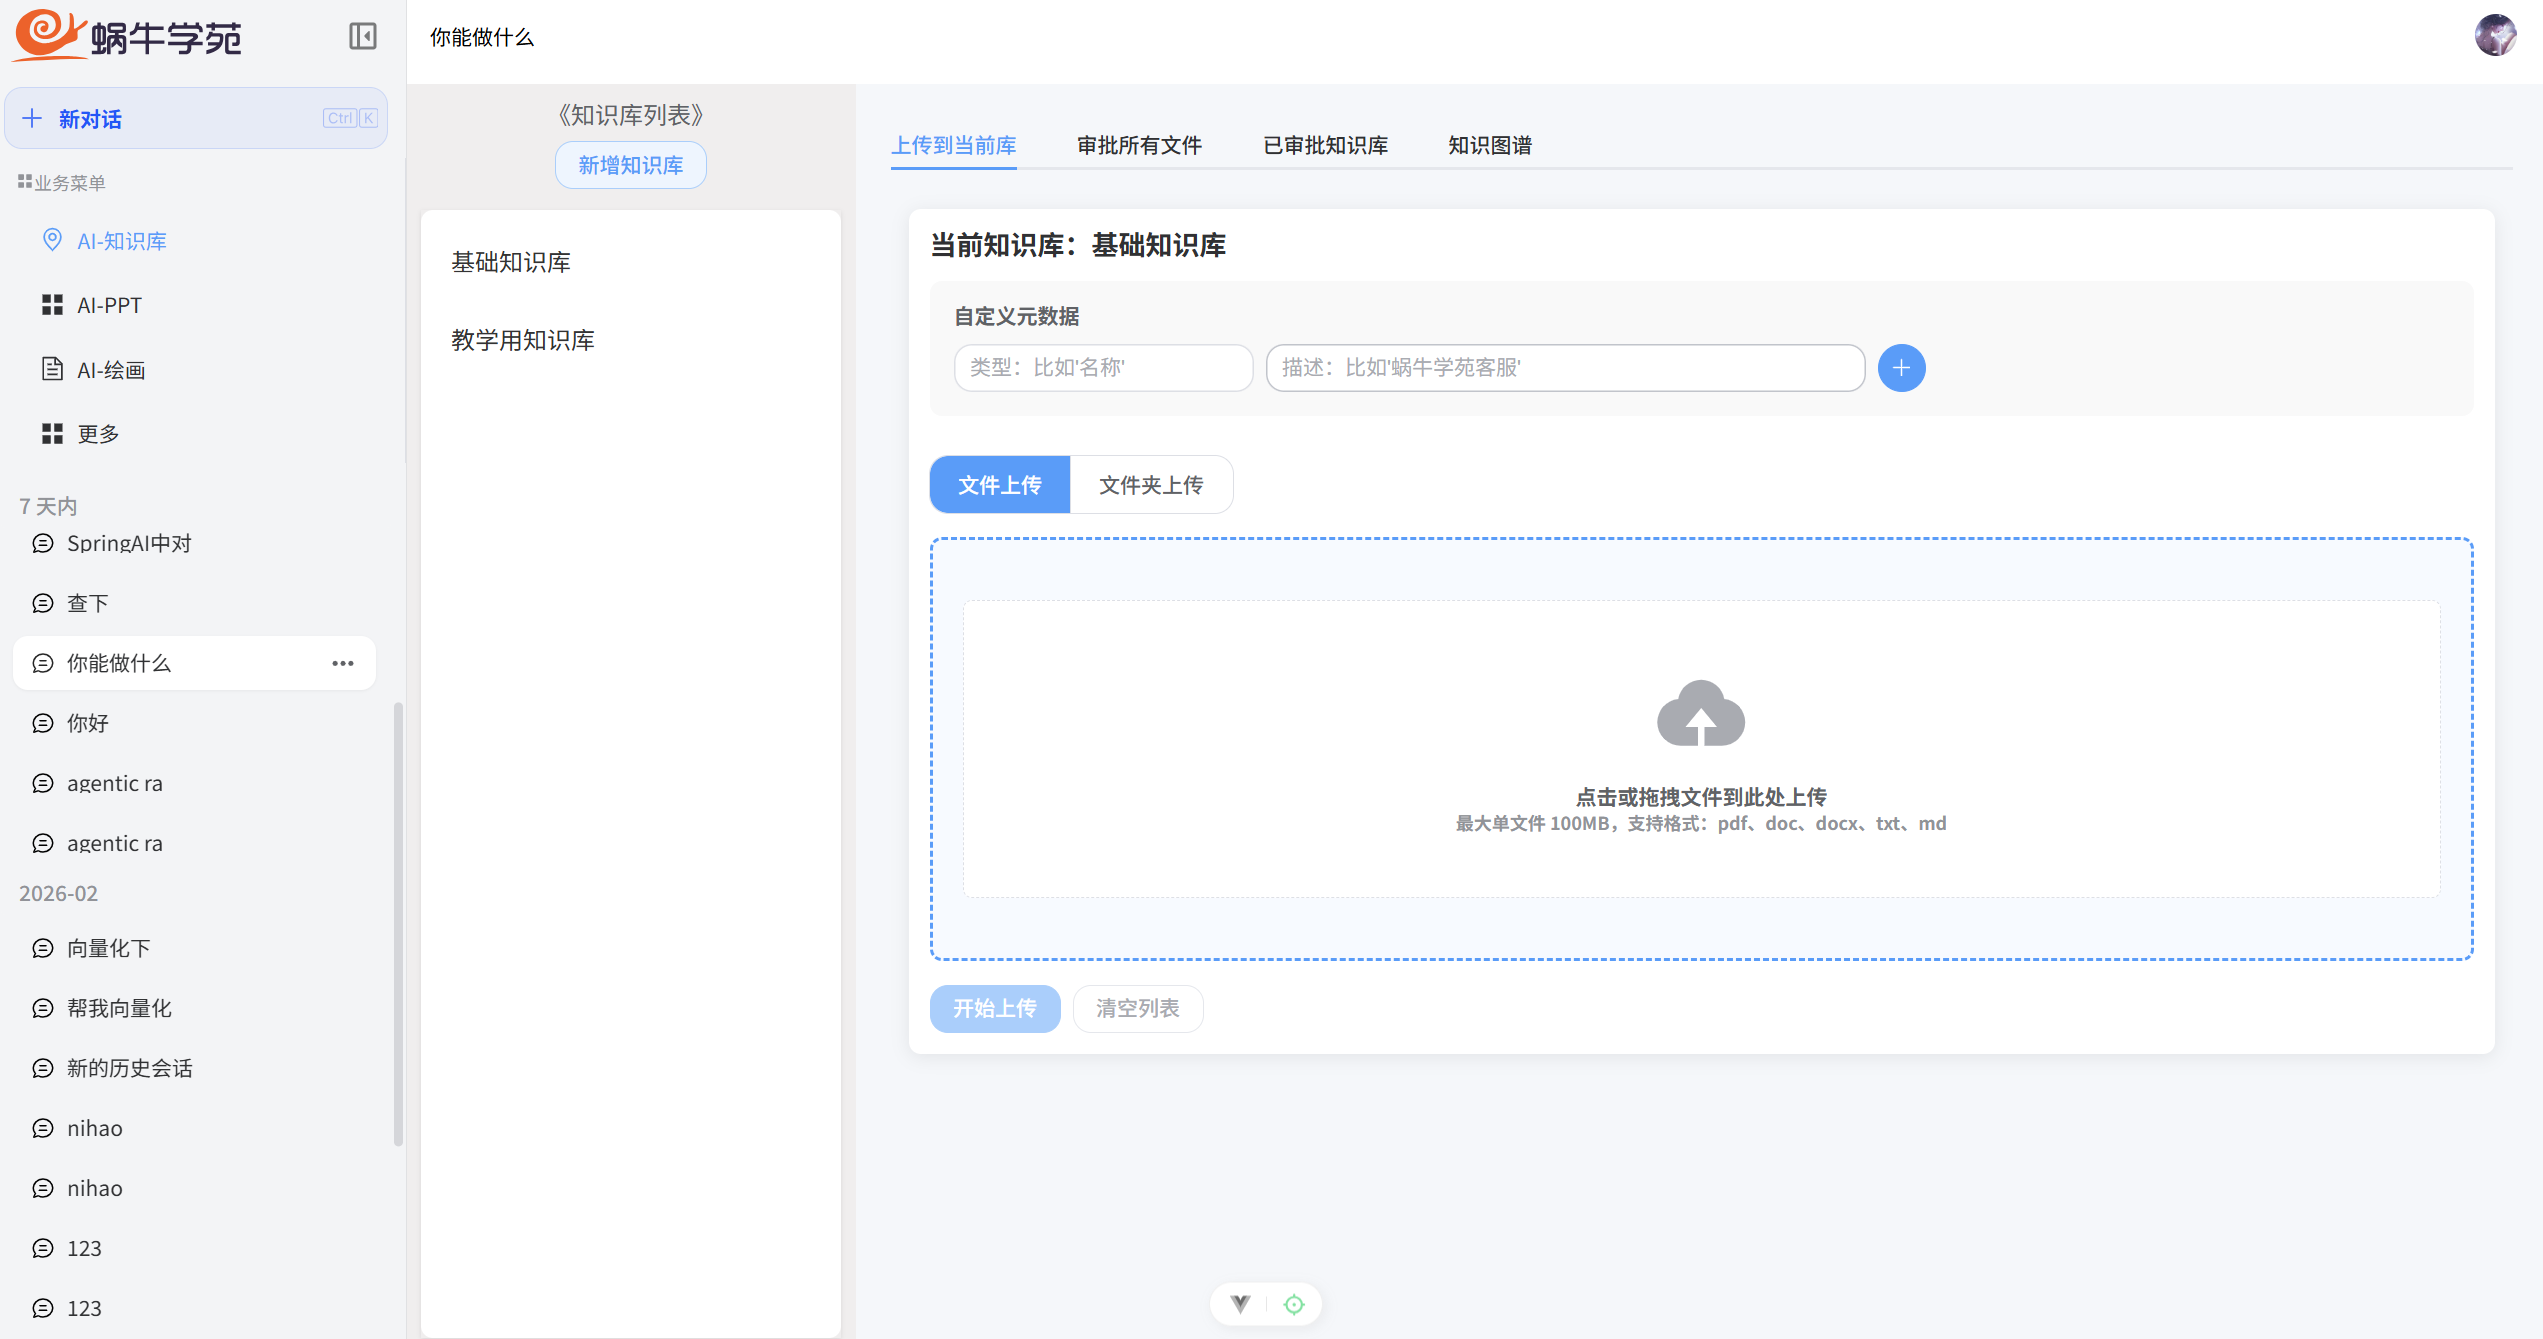
Task: Open the 新的历史会话 conversation
Action: [x=194, y=1068]
